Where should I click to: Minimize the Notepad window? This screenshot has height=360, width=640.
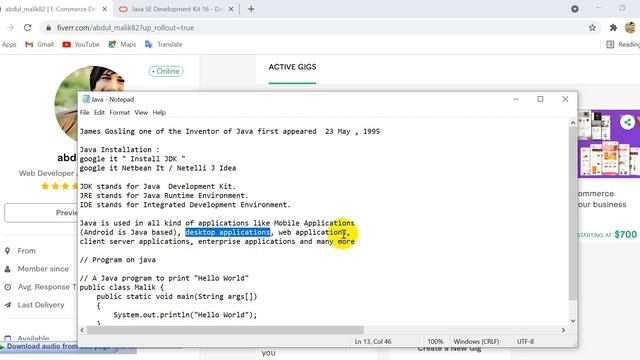point(516,99)
